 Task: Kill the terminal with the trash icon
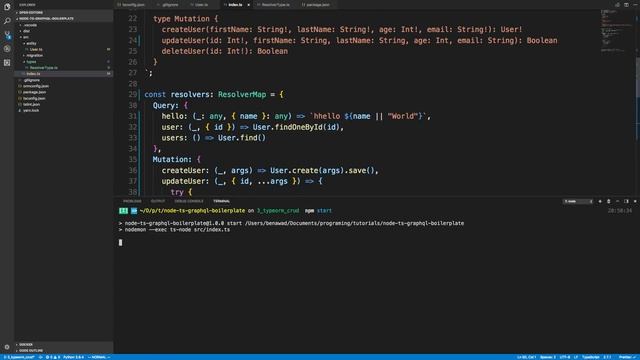pos(609,201)
